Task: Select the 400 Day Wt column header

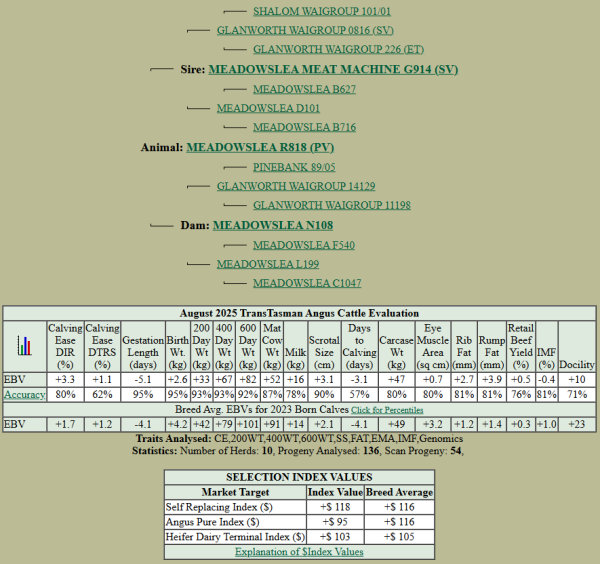Action: click(224, 346)
